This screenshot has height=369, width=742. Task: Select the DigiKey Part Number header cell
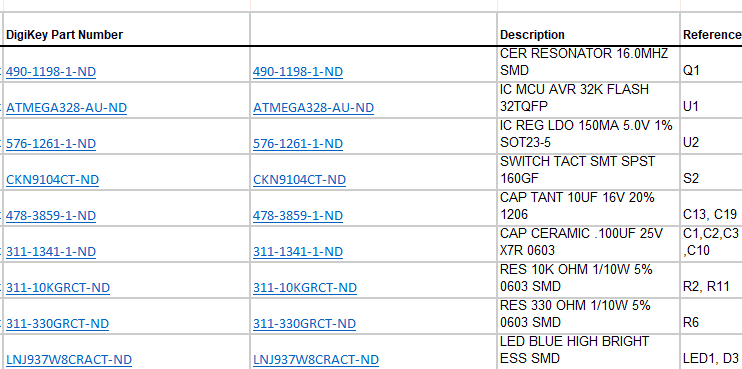[x=127, y=29]
